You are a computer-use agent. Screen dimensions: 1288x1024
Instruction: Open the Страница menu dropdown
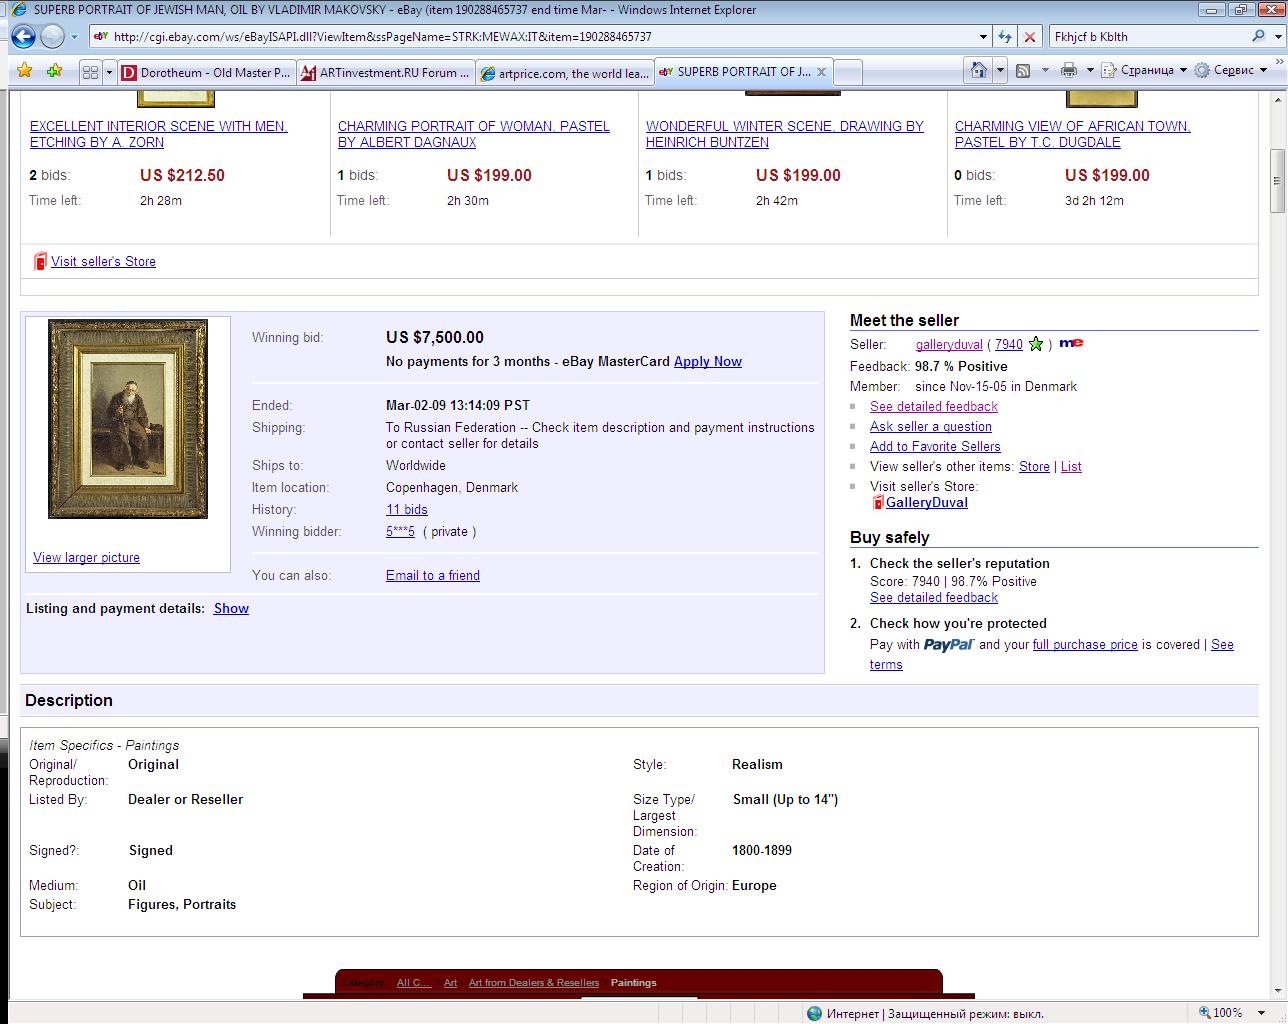coord(1145,70)
